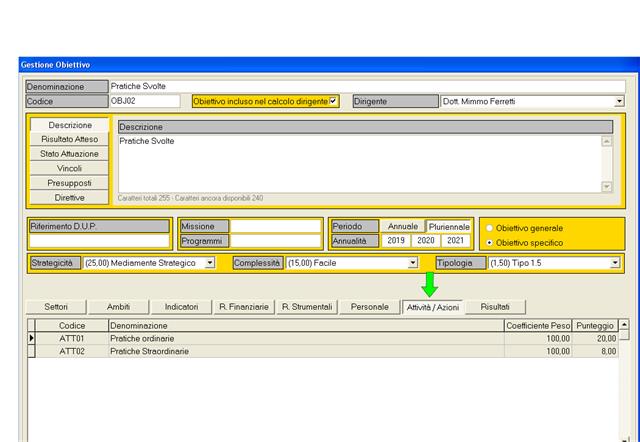Open the Dirigente dropdown list
640x442 pixels.
(x=618, y=101)
